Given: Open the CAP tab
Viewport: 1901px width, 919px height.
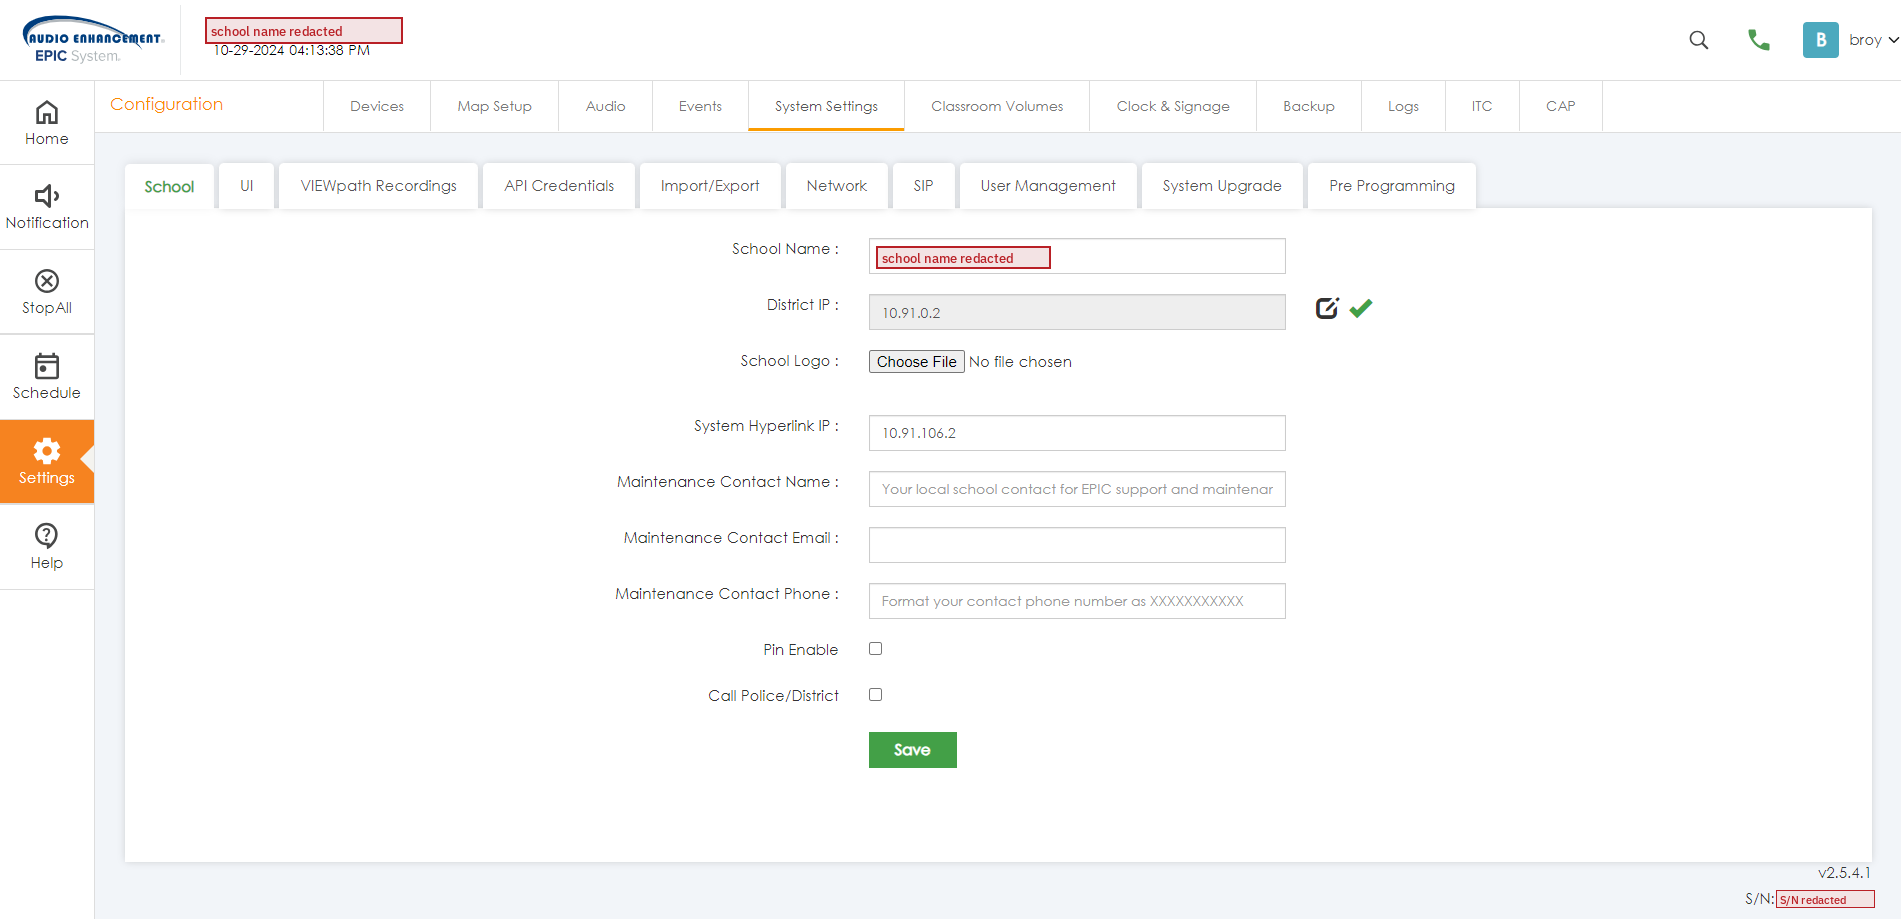Looking at the screenshot, I should [x=1560, y=106].
